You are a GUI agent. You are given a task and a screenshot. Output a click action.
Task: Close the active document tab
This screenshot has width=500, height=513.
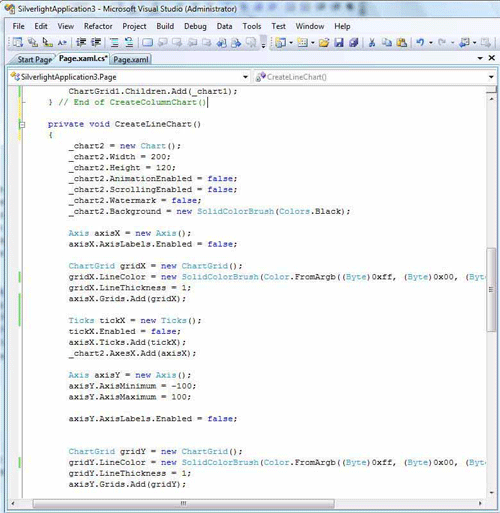pyautogui.click(x=491, y=58)
